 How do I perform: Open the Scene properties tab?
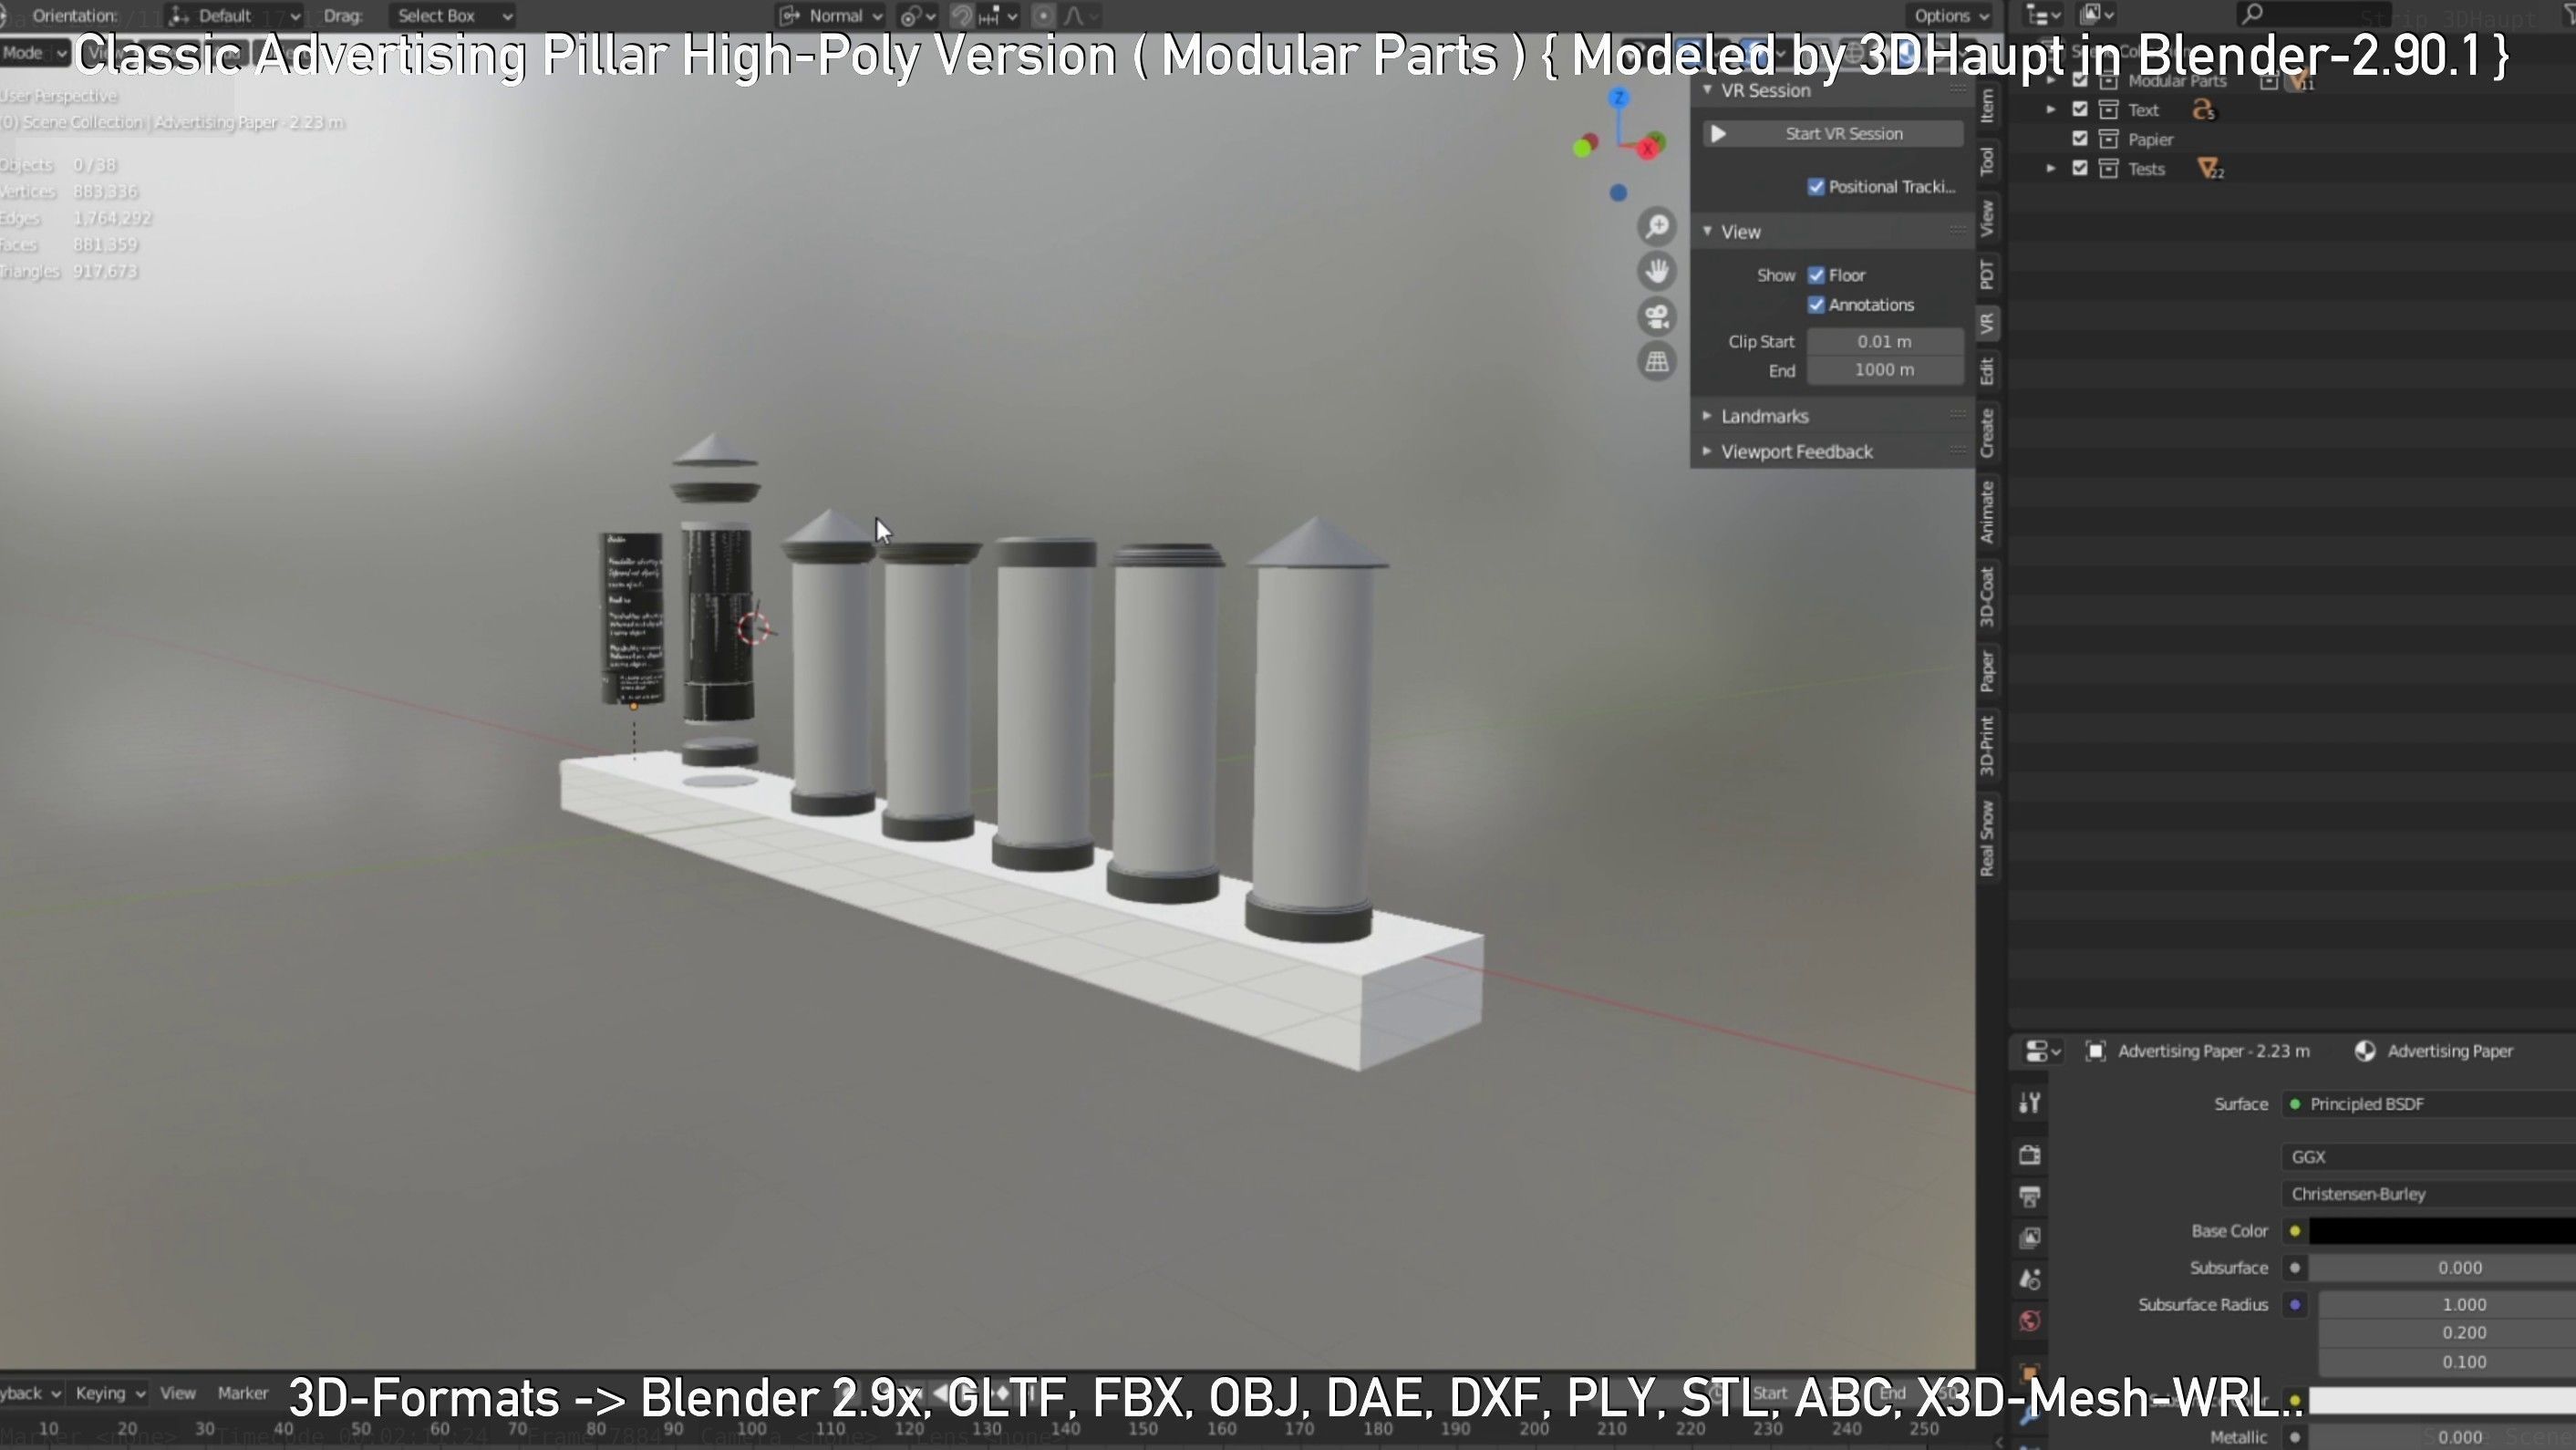coord(2029,1279)
